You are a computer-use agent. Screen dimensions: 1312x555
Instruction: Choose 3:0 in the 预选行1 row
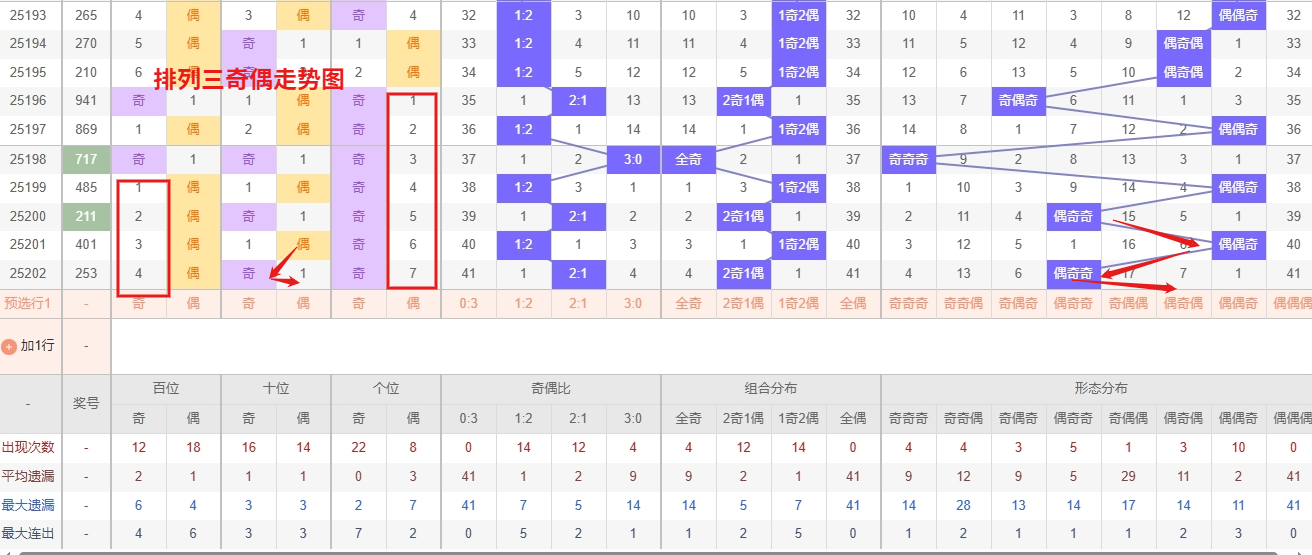633,303
